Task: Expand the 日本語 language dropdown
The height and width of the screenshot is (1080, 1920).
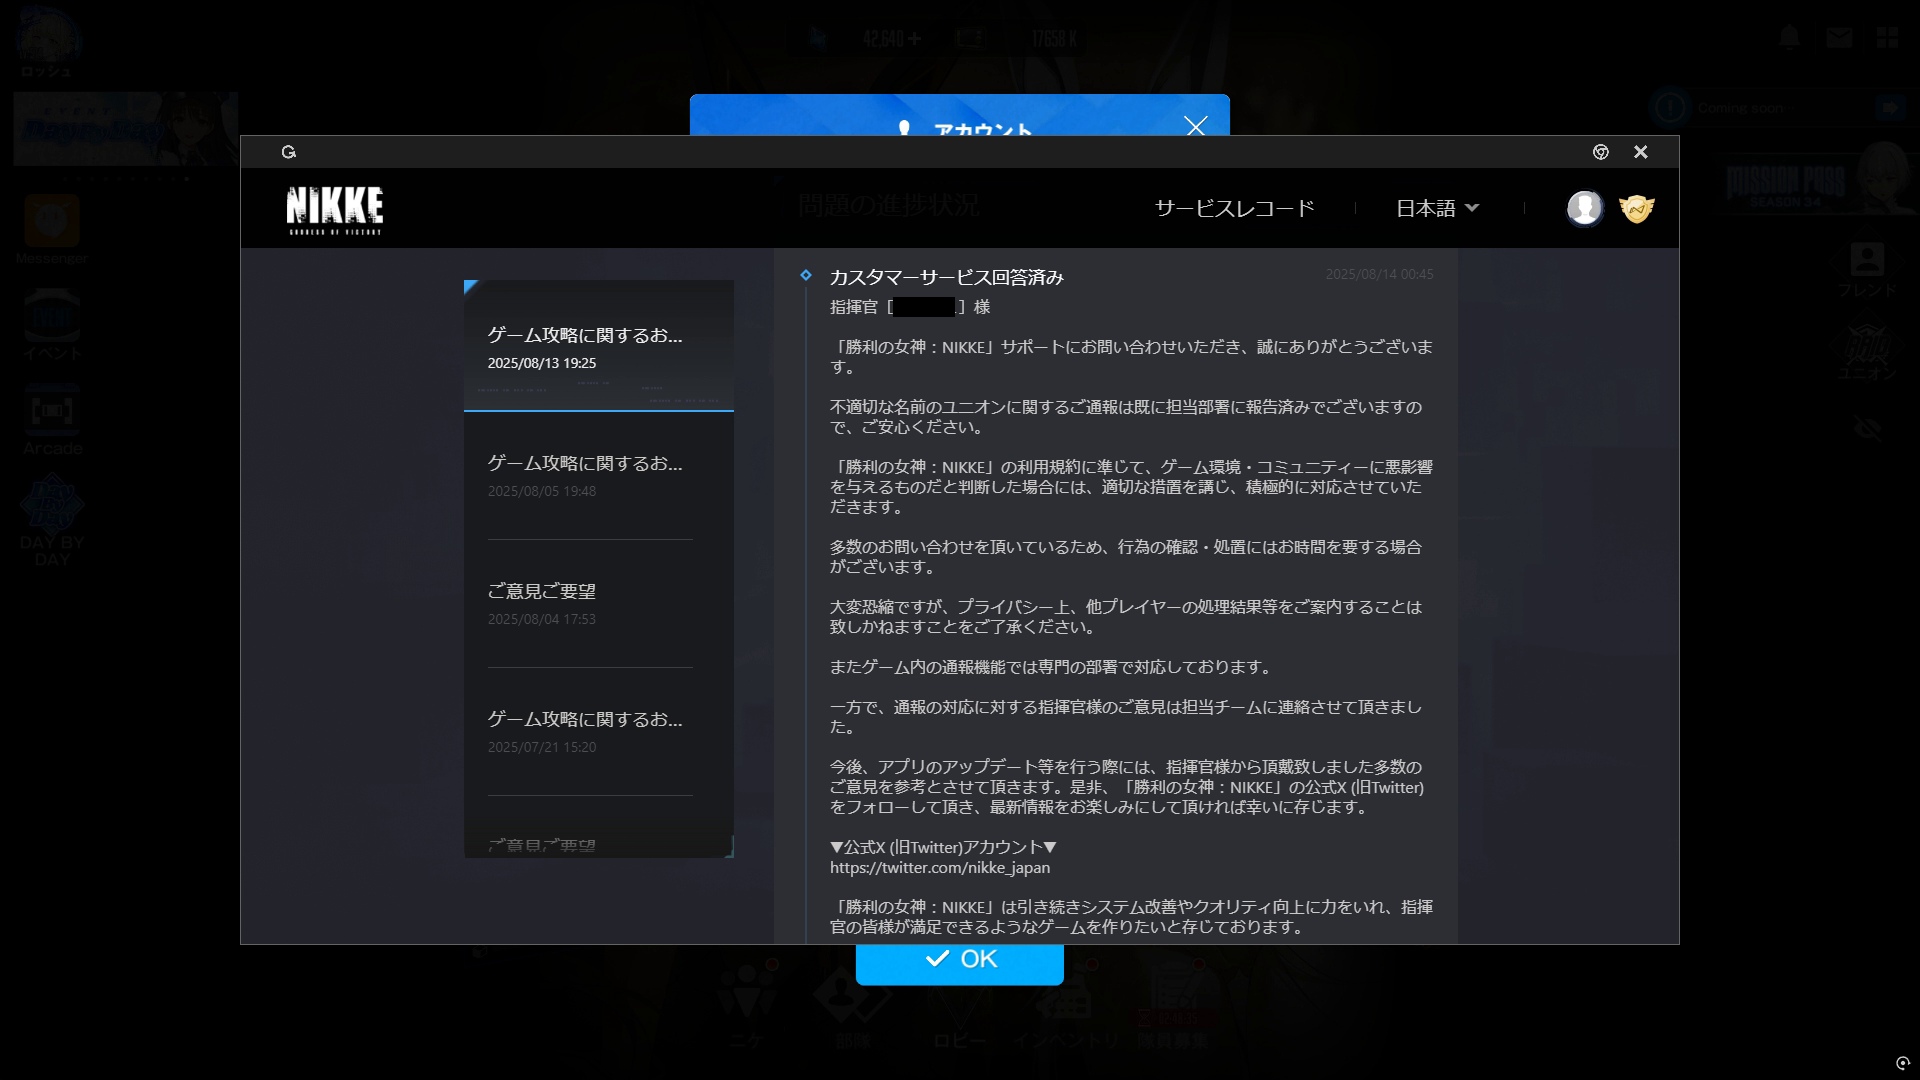Action: coord(1437,208)
